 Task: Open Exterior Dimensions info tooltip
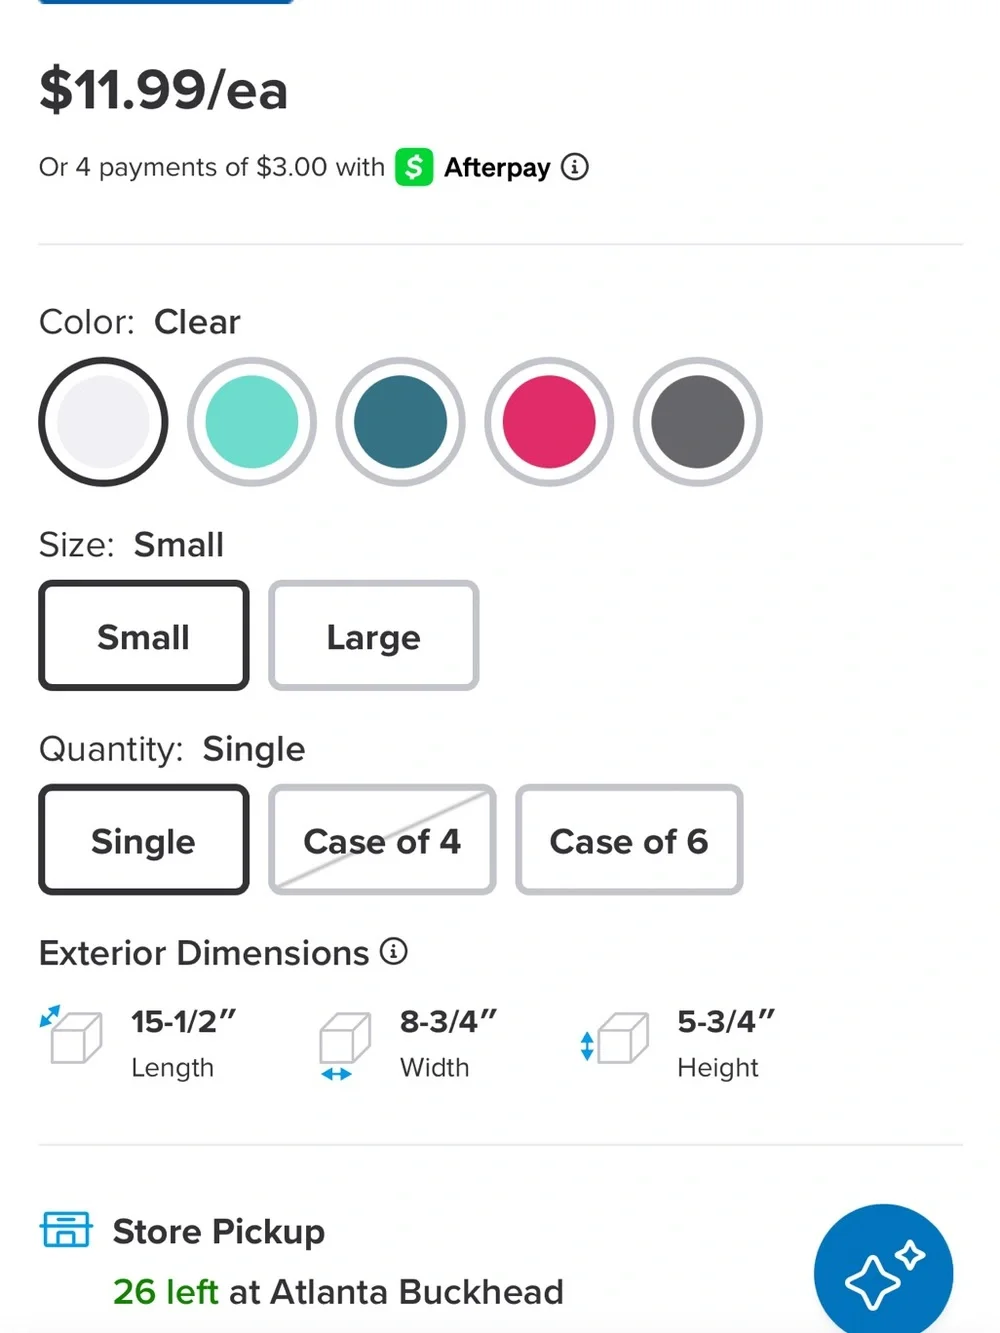(x=394, y=951)
